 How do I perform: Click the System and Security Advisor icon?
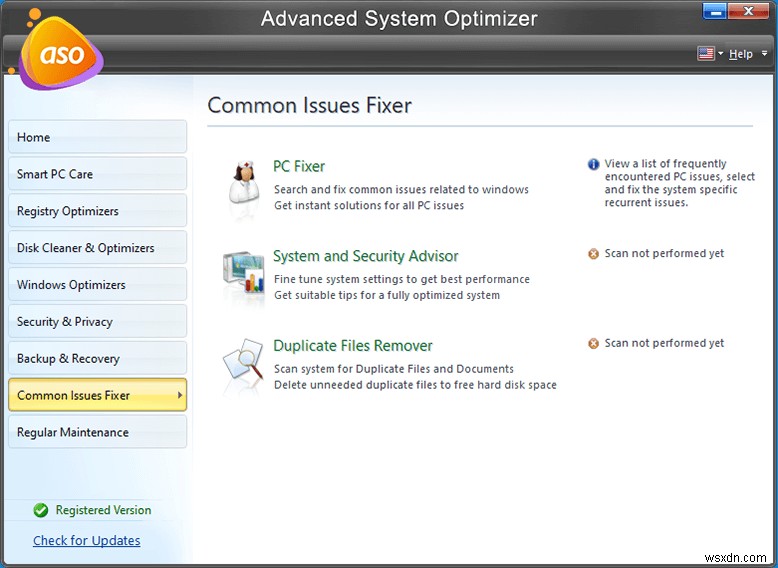point(242,273)
